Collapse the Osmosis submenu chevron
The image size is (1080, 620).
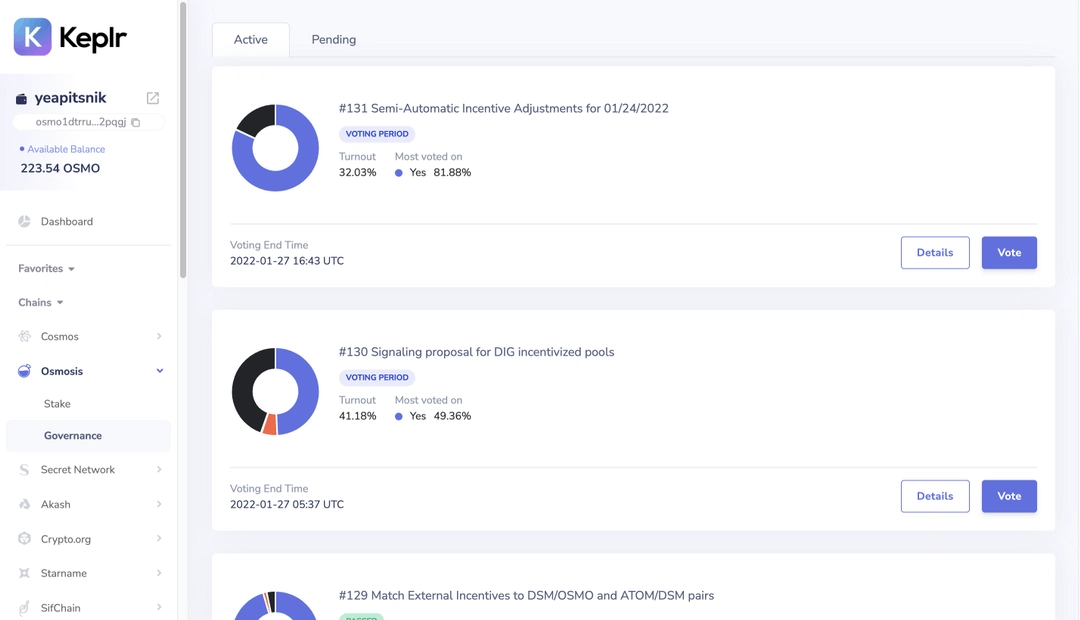click(x=159, y=371)
